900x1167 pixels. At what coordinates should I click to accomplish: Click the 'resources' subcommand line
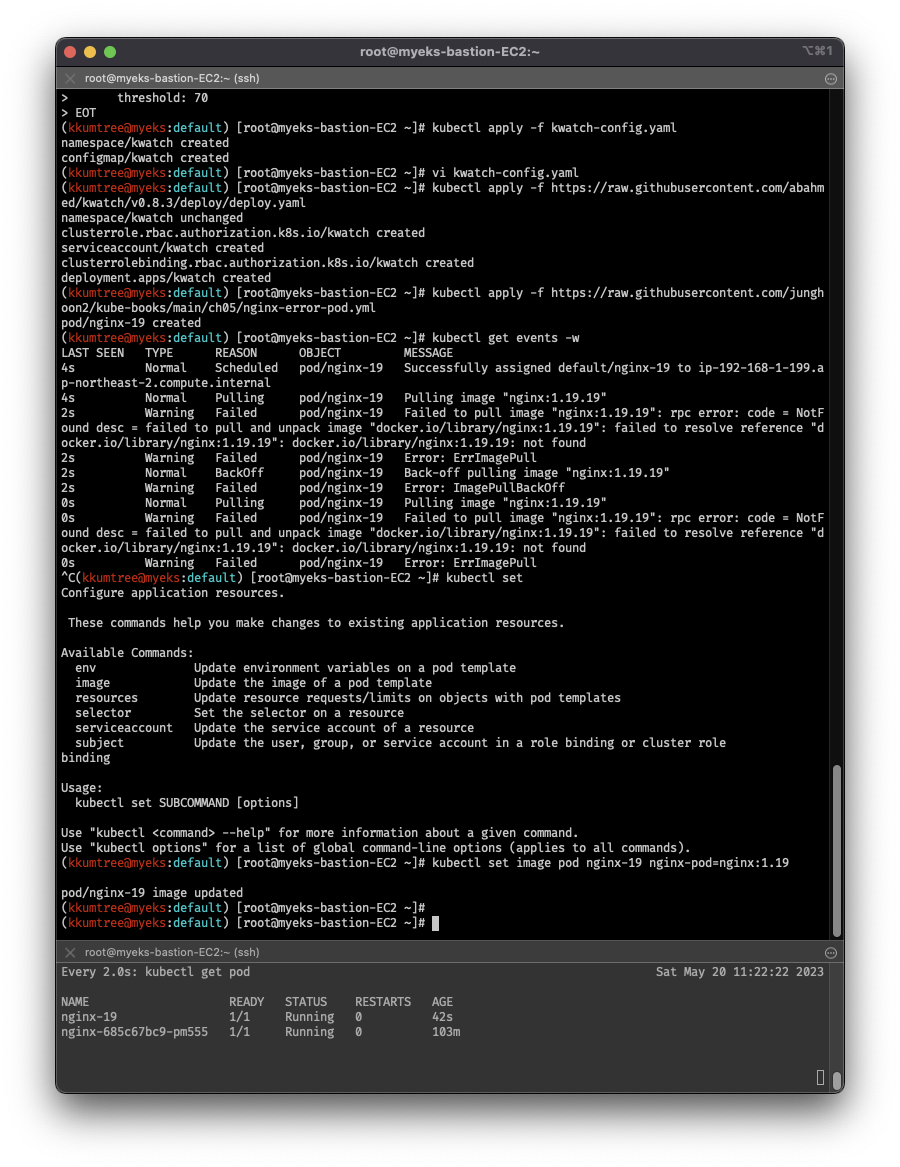pos(348,697)
